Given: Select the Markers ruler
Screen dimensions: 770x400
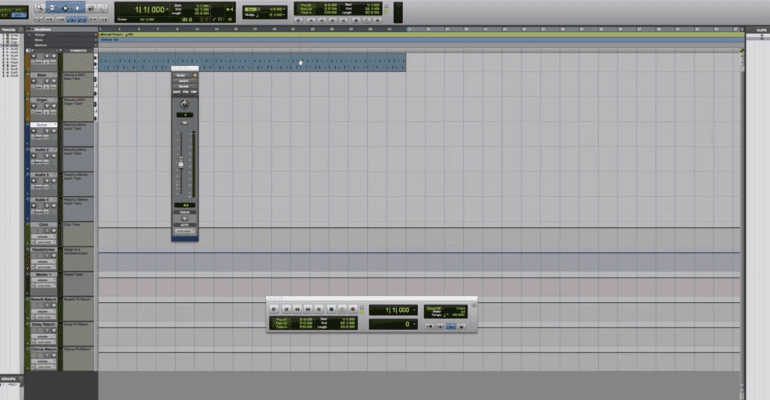Looking at the screenshot, I should click(40, 45).
